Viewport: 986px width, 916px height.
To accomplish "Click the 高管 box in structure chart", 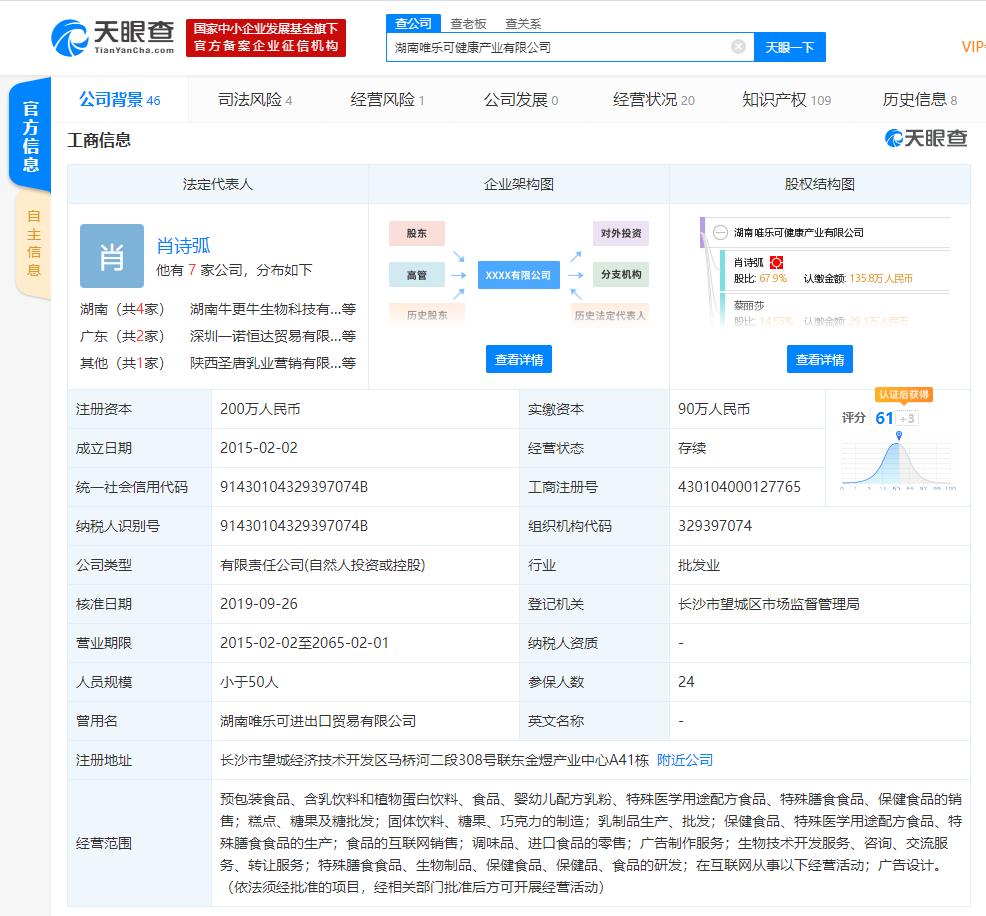I will point(416,275).
